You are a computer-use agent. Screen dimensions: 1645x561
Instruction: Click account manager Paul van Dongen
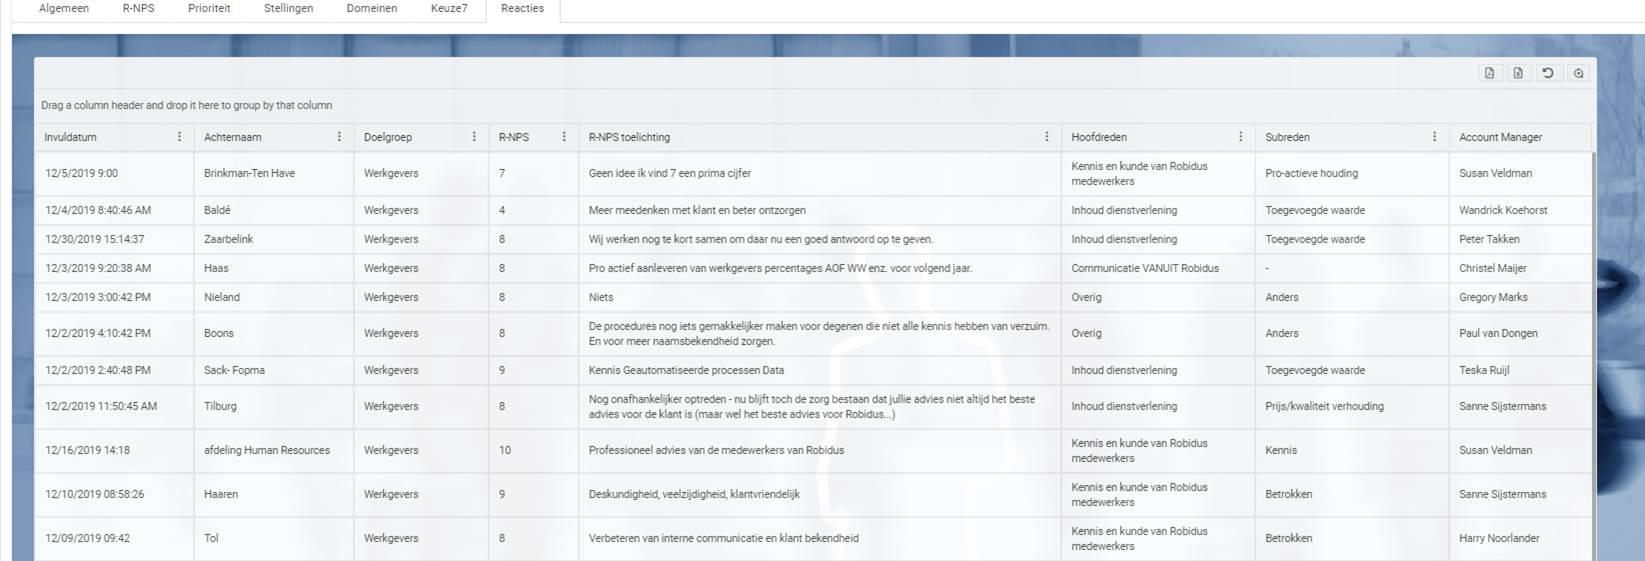coord(1498,333)
